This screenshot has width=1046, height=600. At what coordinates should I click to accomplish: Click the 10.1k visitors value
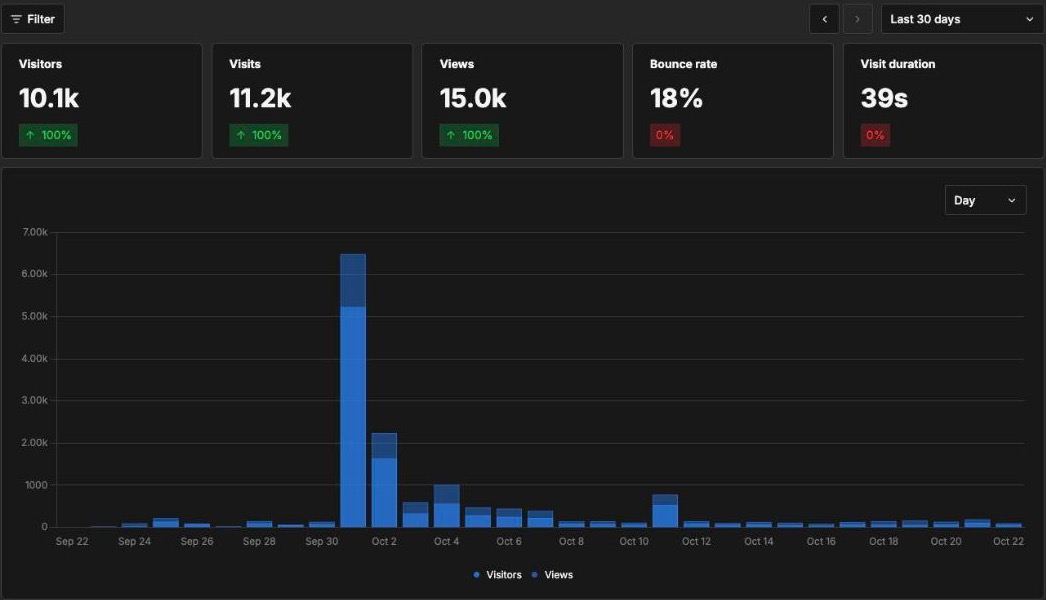pyautogui.click(x=49, y=98)
